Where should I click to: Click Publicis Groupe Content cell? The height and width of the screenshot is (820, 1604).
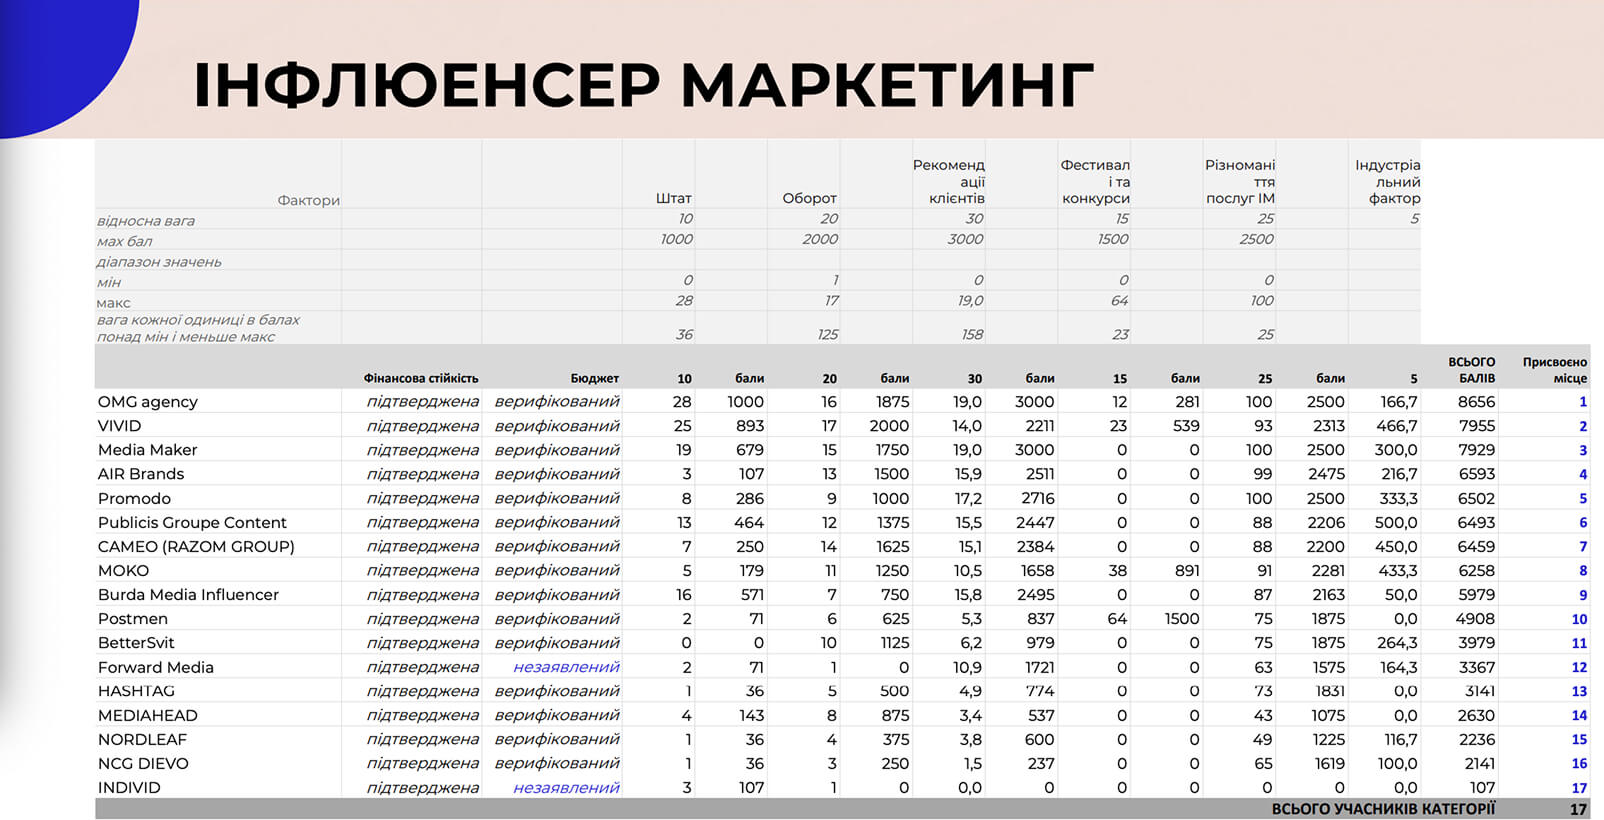(192, 523)
